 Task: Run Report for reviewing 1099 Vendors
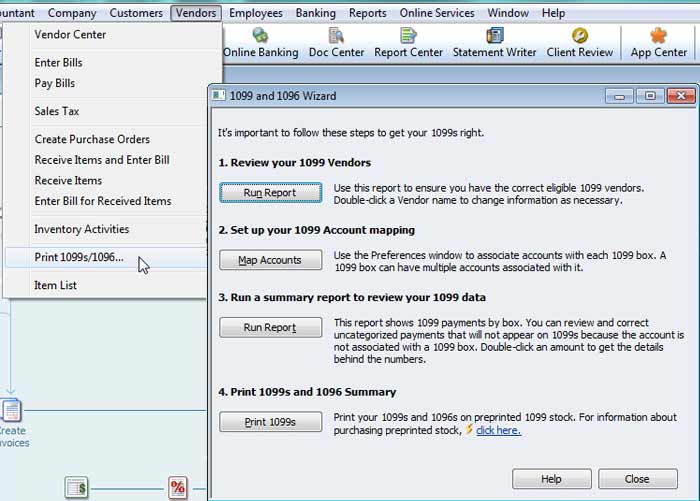[270, 192]
